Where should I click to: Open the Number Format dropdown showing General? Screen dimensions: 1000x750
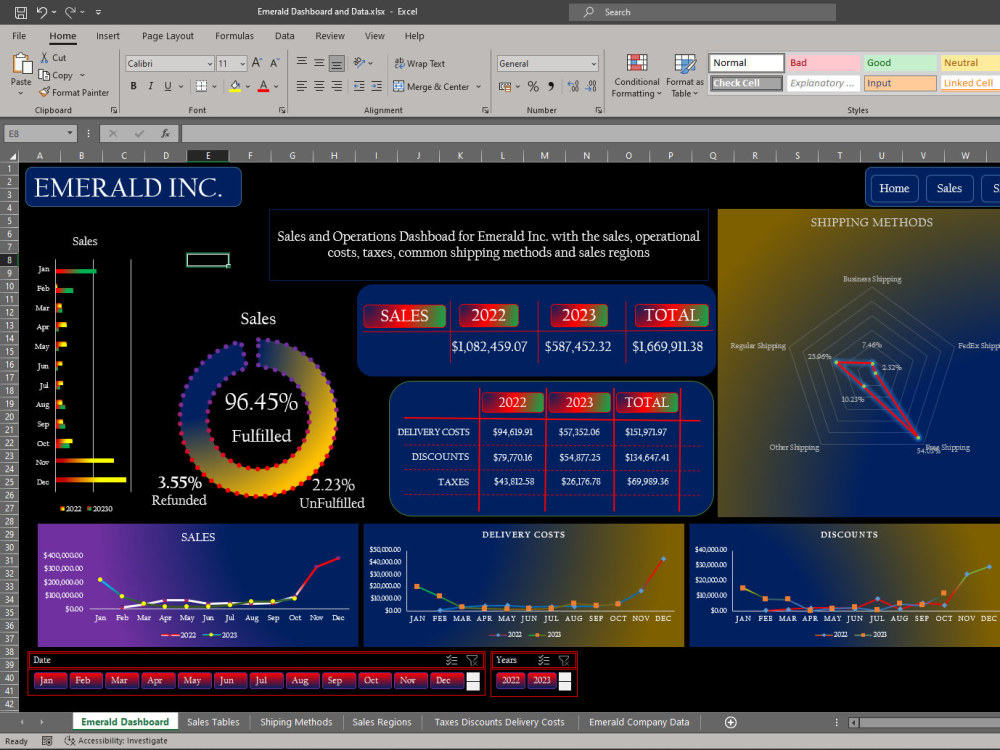coord(592,62)
